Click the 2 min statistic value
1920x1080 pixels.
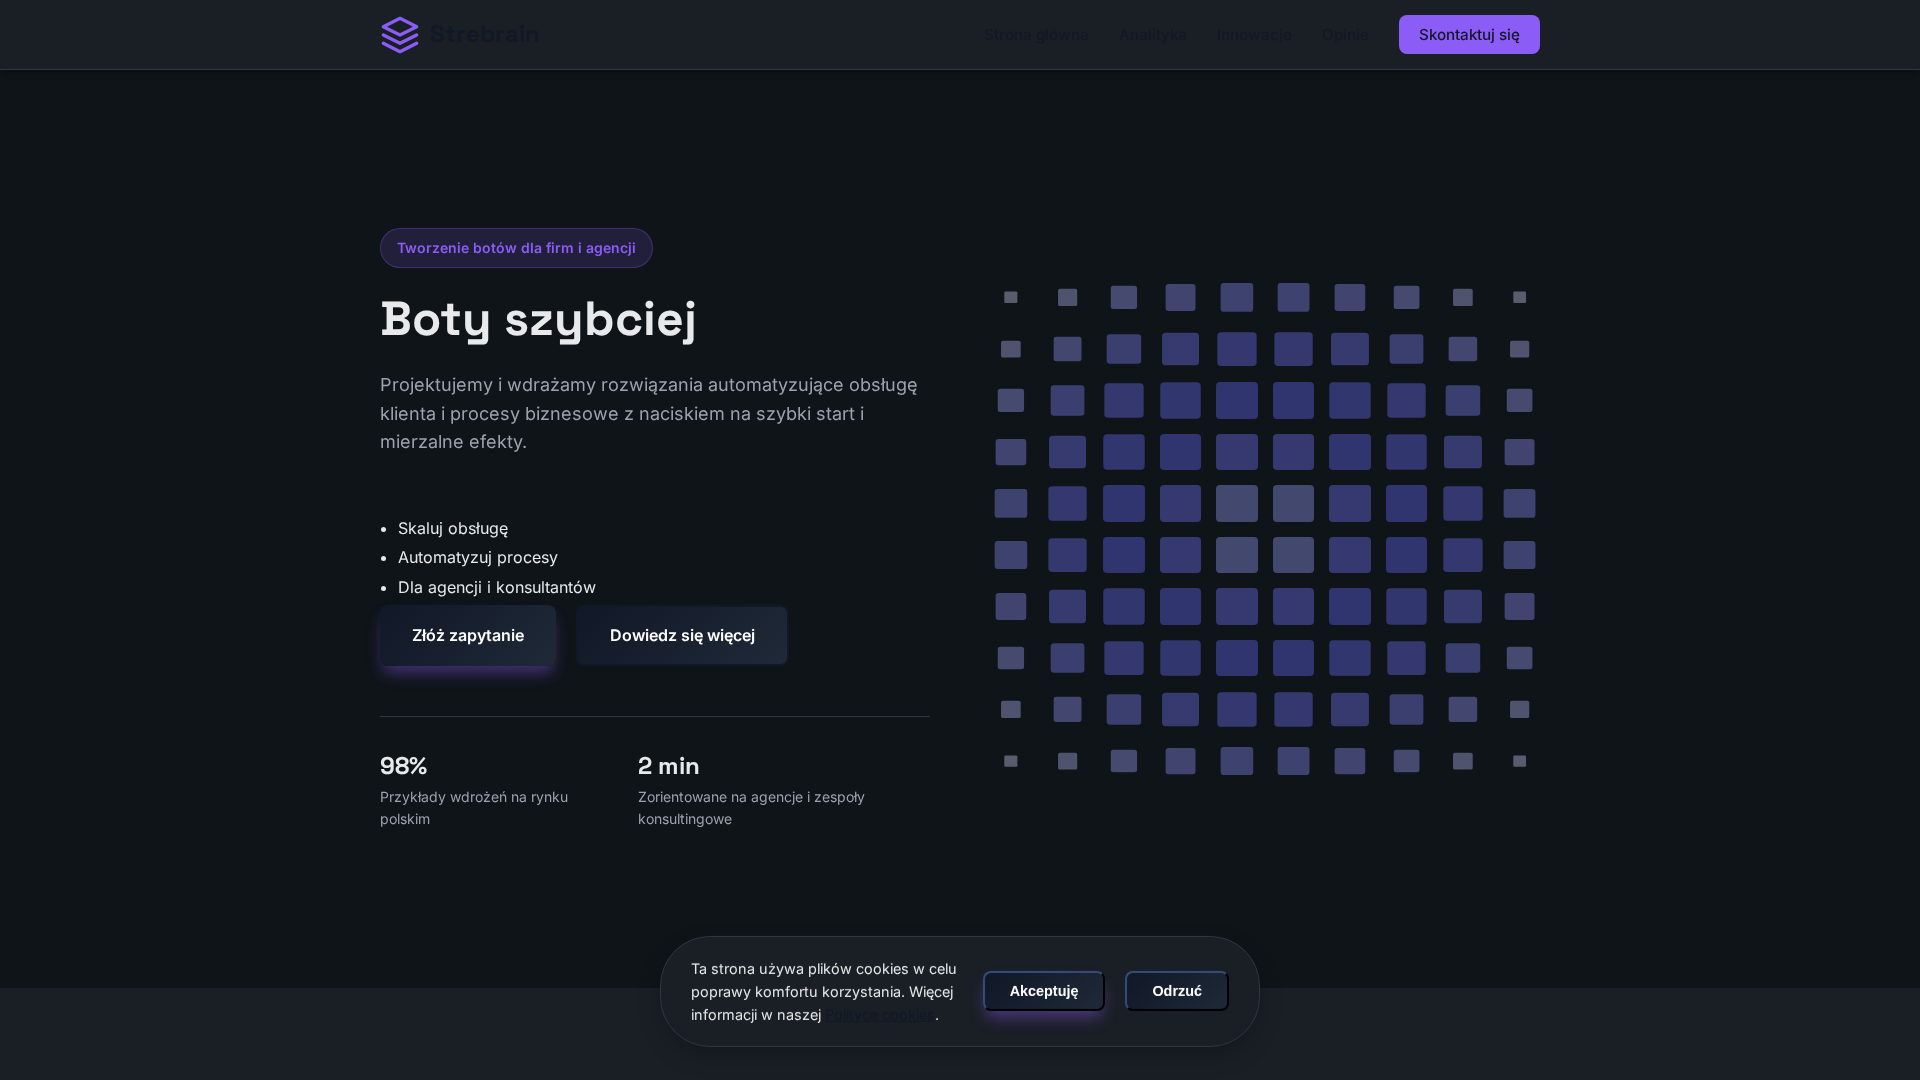coord(669,766)
